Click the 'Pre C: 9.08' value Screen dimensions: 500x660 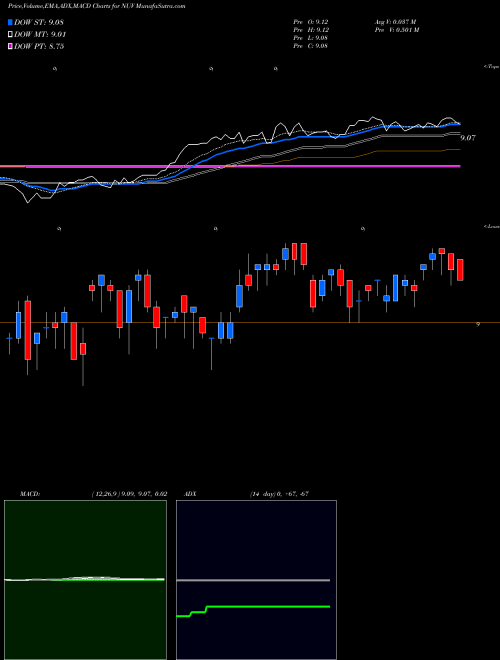point(311,45)
